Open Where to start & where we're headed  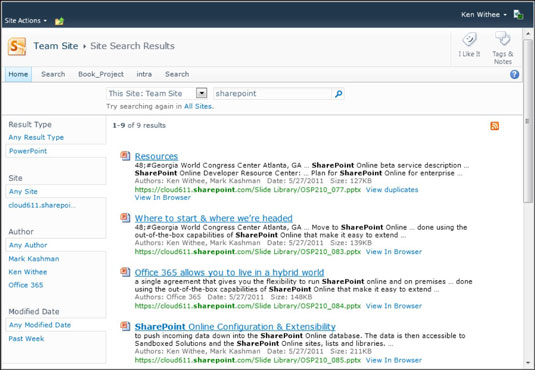[x=214, y=218]
